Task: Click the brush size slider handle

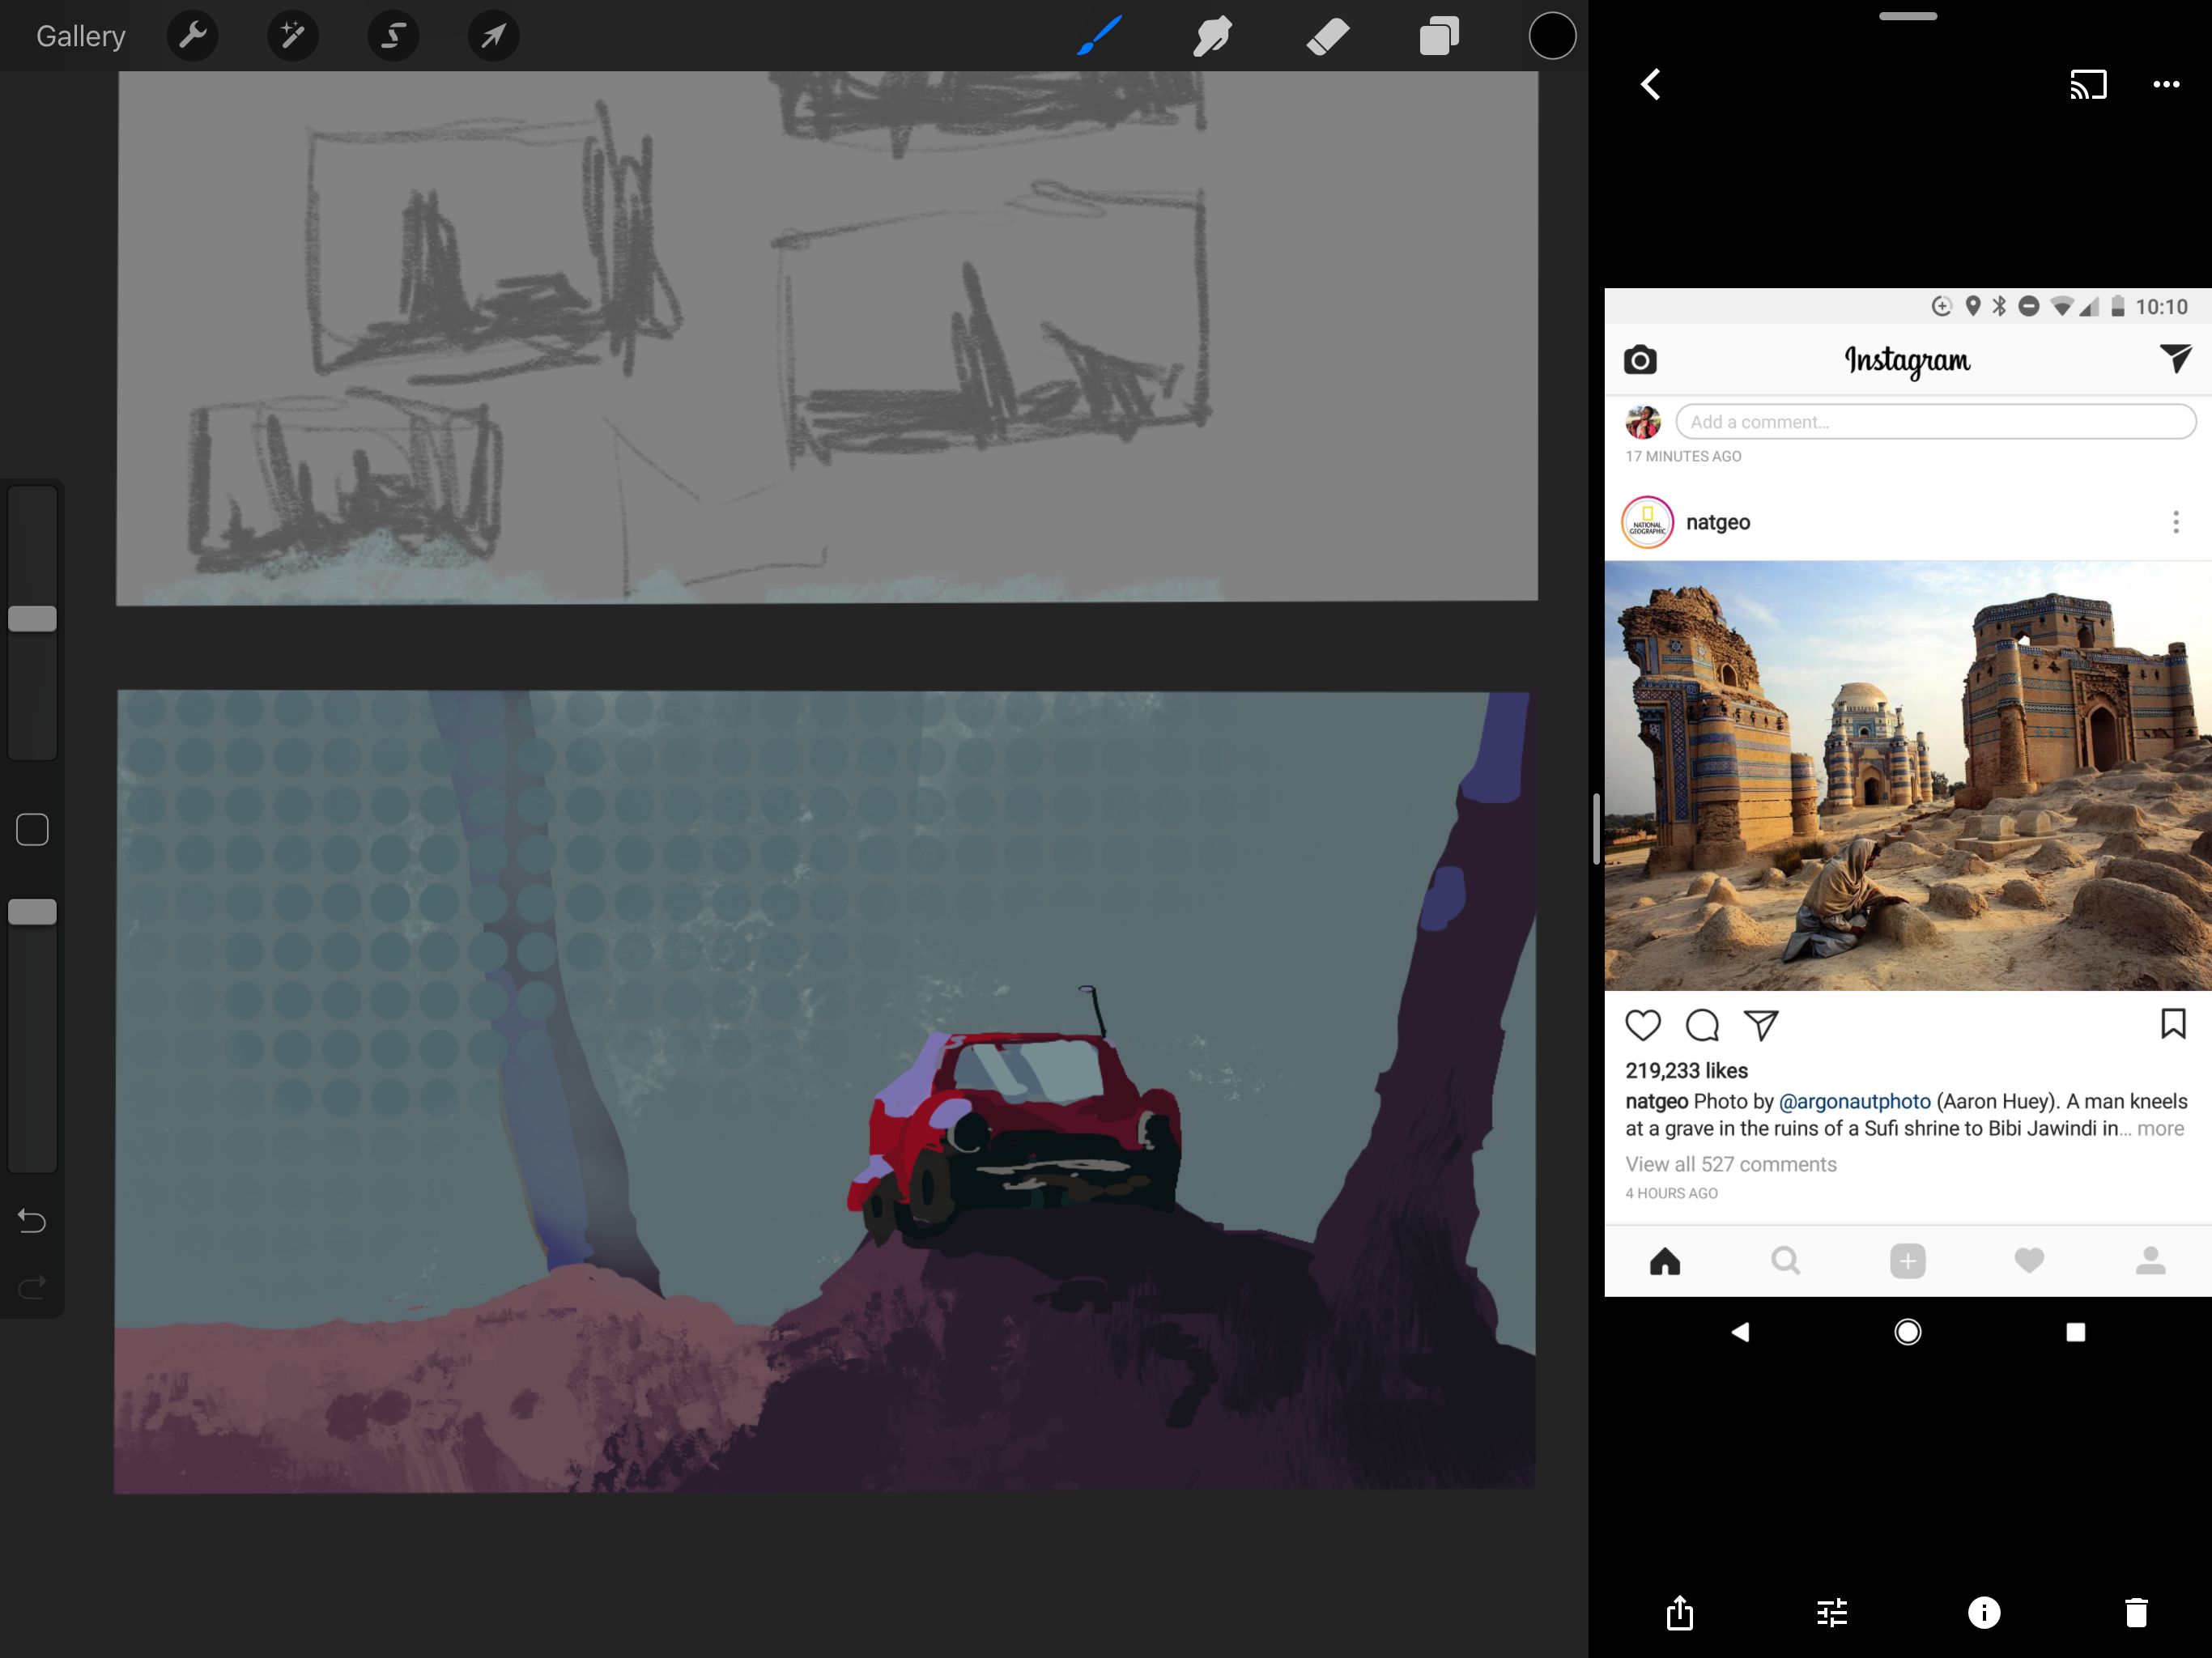Action: [x=32, y=619]
